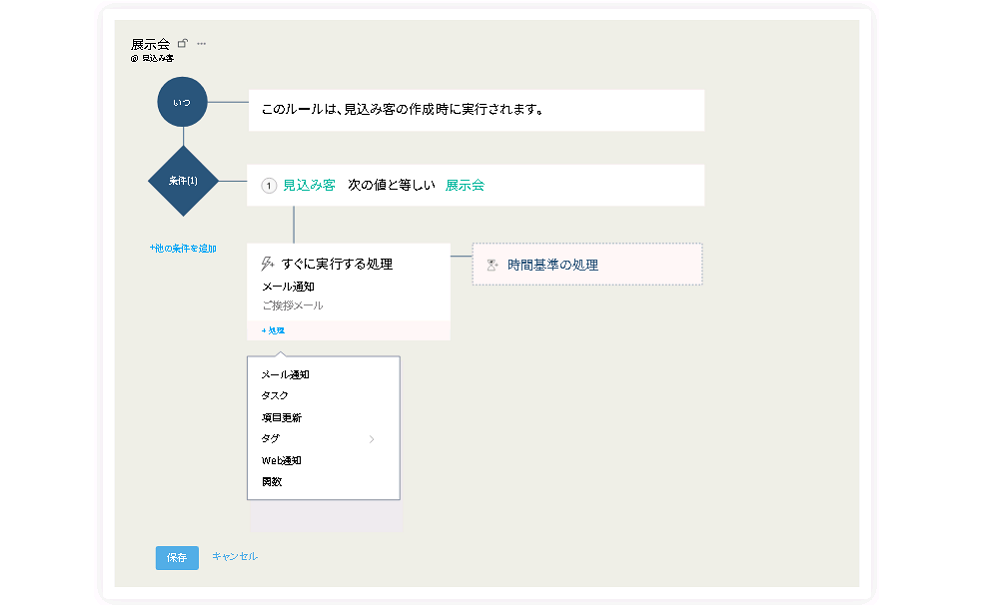Click the キャンセル link
Viewport: 1000px width, 605px height.
[235, 557]
